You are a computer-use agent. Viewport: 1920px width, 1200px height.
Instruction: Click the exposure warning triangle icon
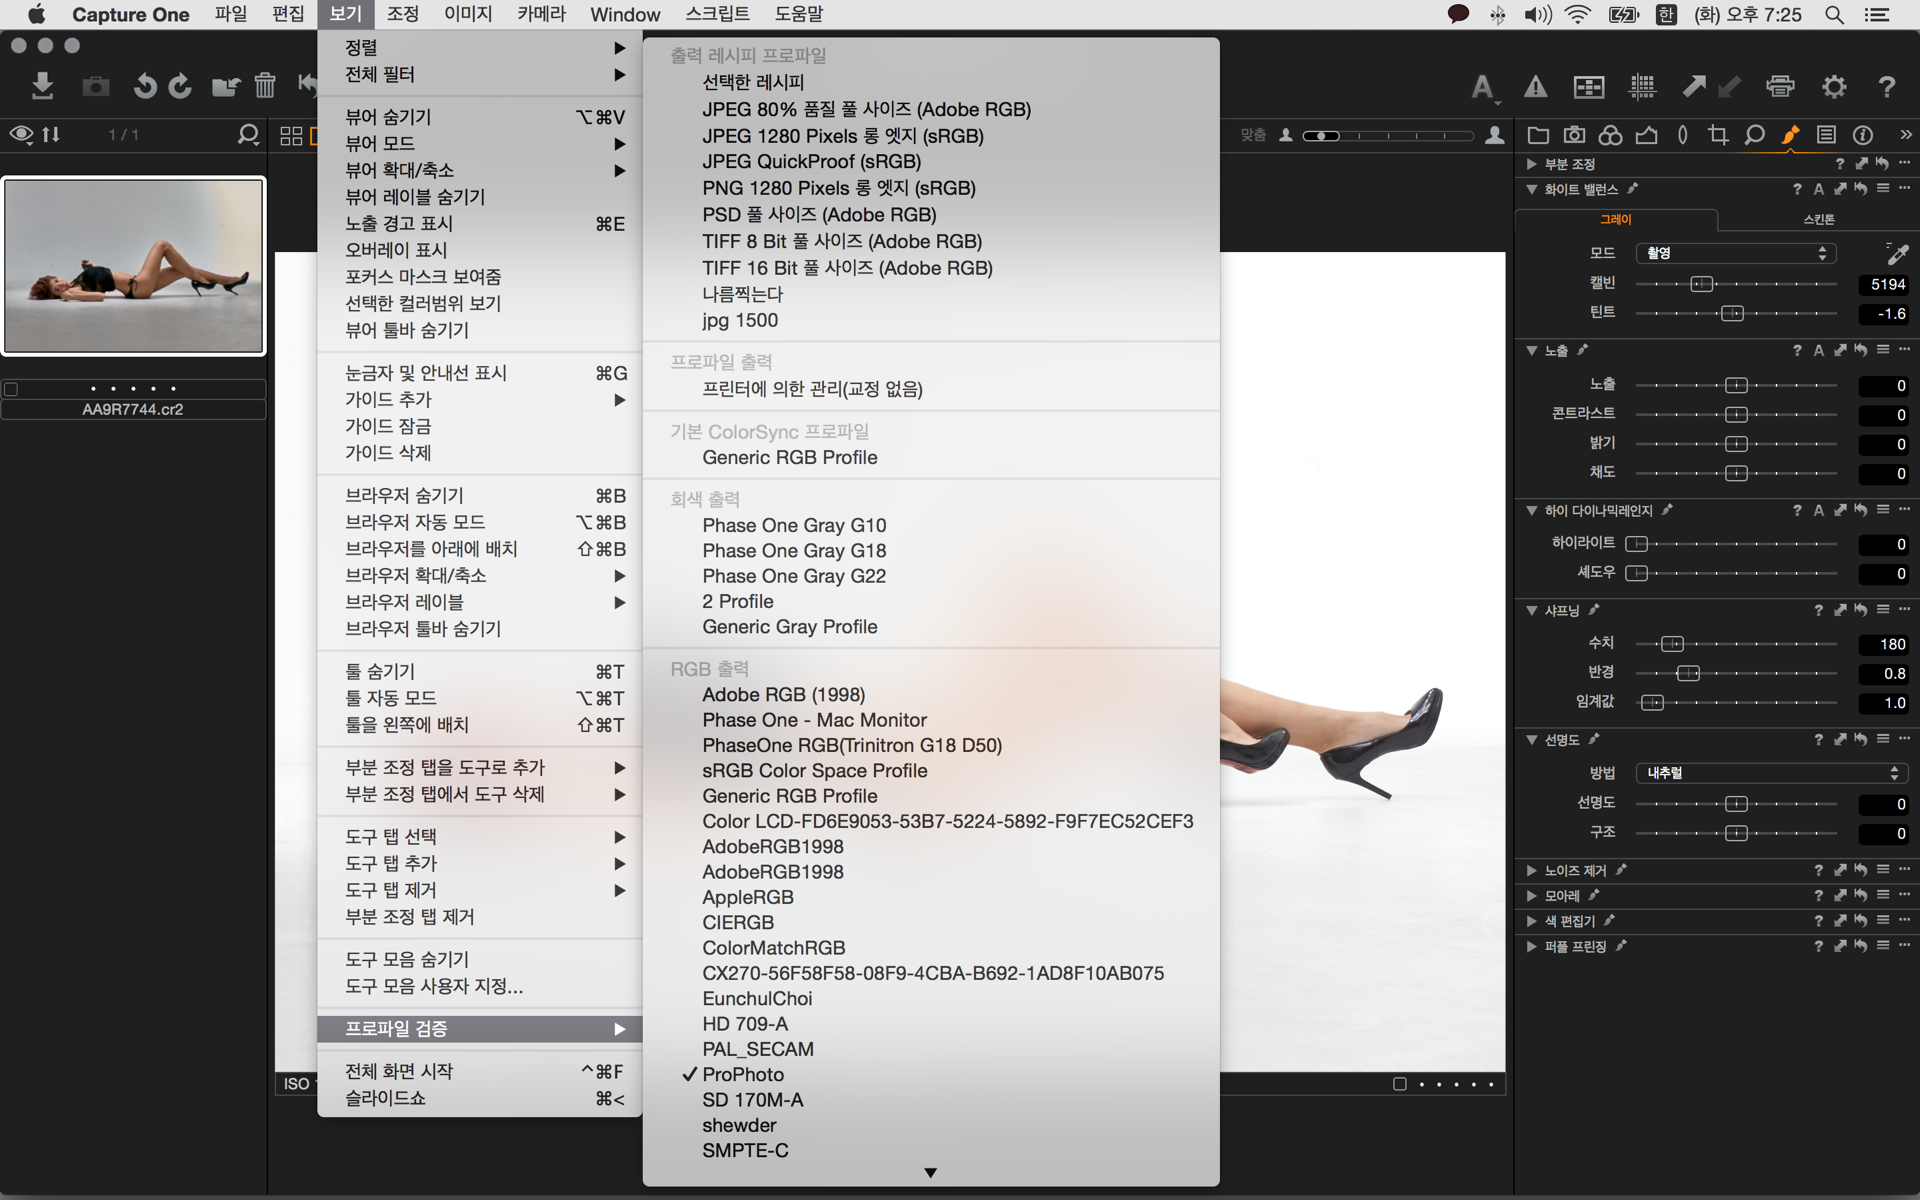pos(1535,87)
